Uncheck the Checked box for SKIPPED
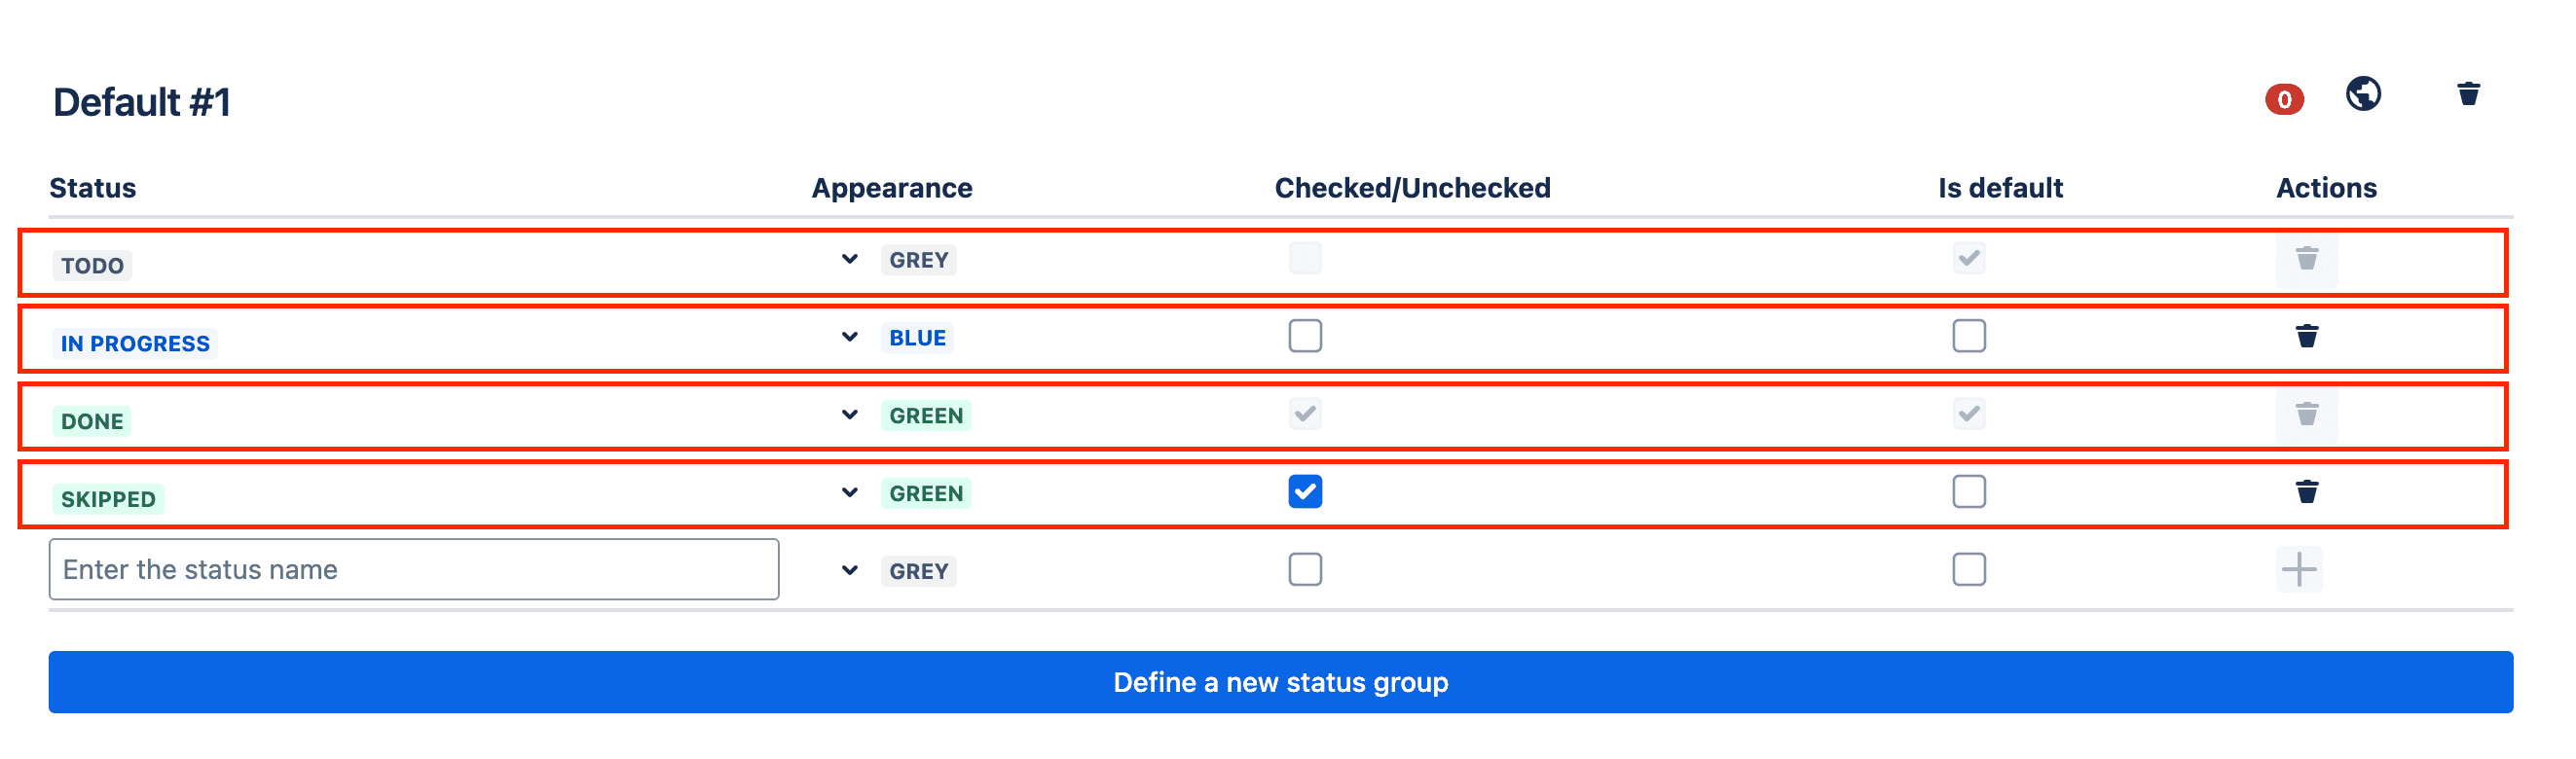The image size is (2576, 759). point(1304,491)
